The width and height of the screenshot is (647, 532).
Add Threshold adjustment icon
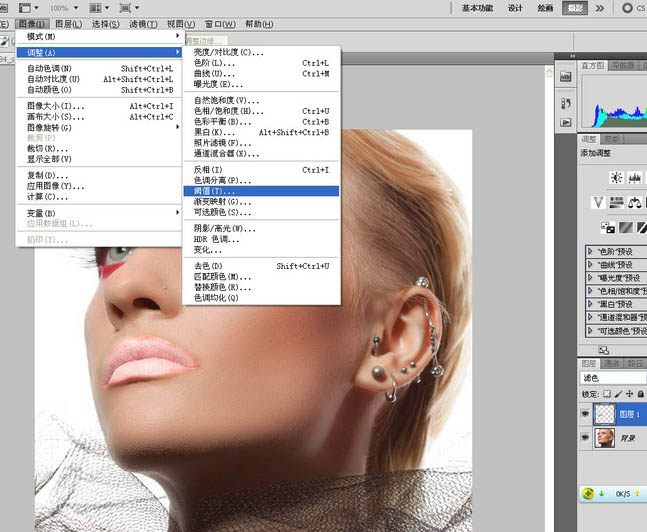(x=642, y=227)
